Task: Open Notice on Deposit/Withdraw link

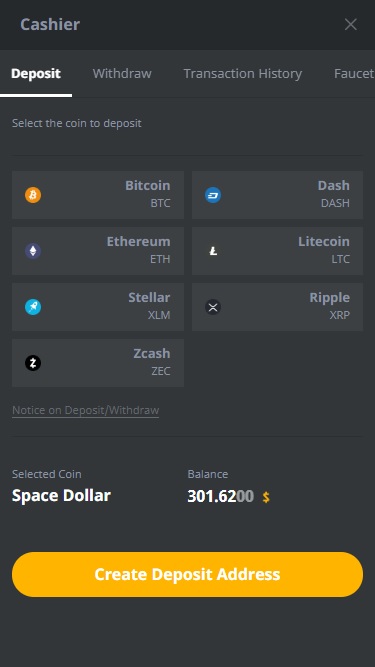Action: coord(85,410)
